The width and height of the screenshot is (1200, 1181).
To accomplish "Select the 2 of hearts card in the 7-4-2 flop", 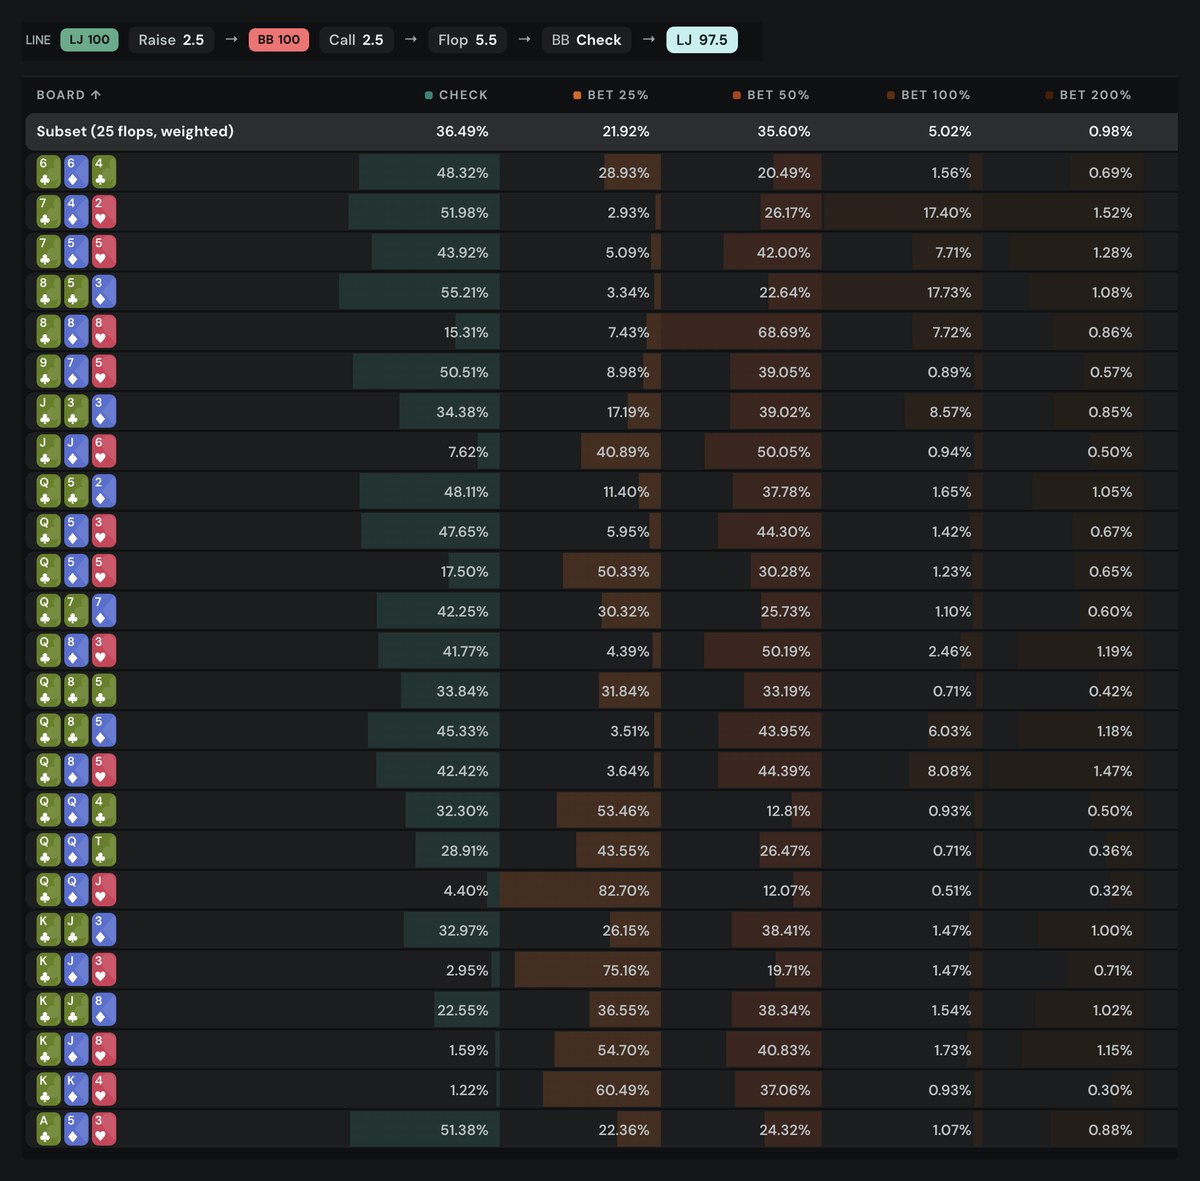I will [x=104, y=212].
